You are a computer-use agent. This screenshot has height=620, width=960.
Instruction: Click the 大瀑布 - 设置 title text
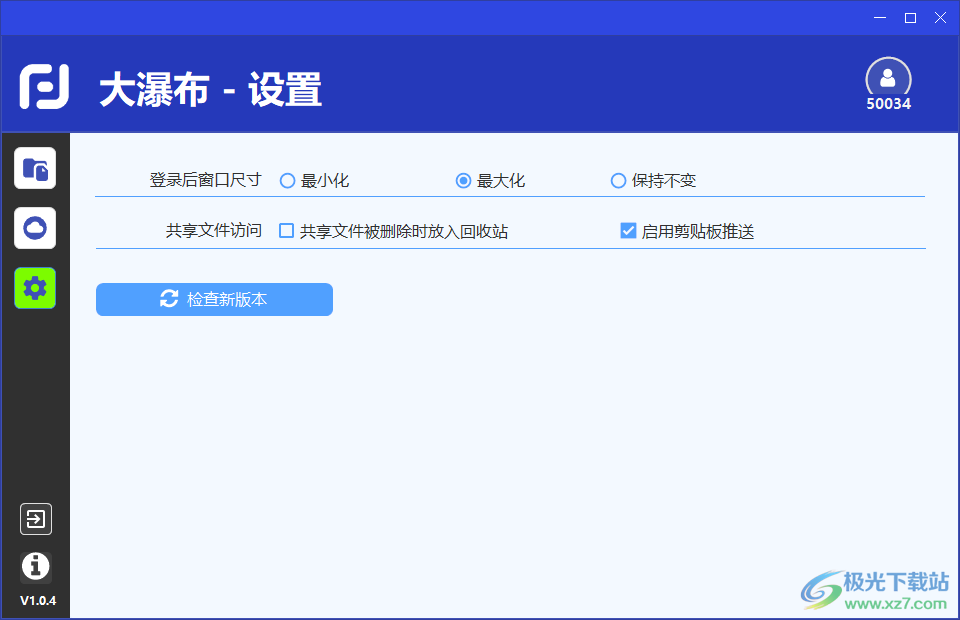(210, 90)
